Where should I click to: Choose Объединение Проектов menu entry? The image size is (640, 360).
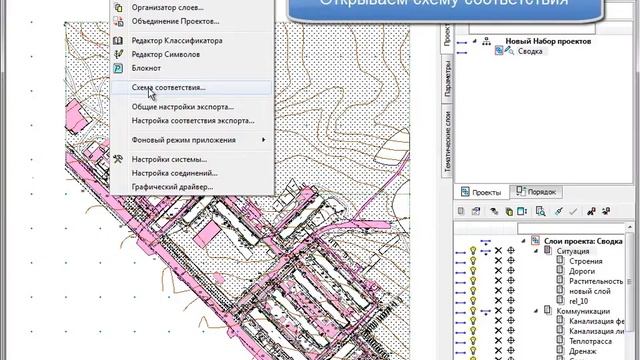point(191,21)
